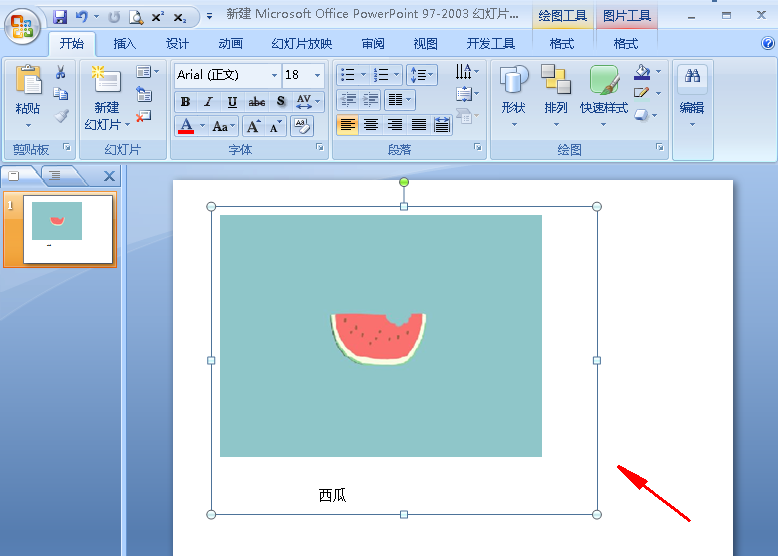Click the Cut scissors icon

point(61,73)
